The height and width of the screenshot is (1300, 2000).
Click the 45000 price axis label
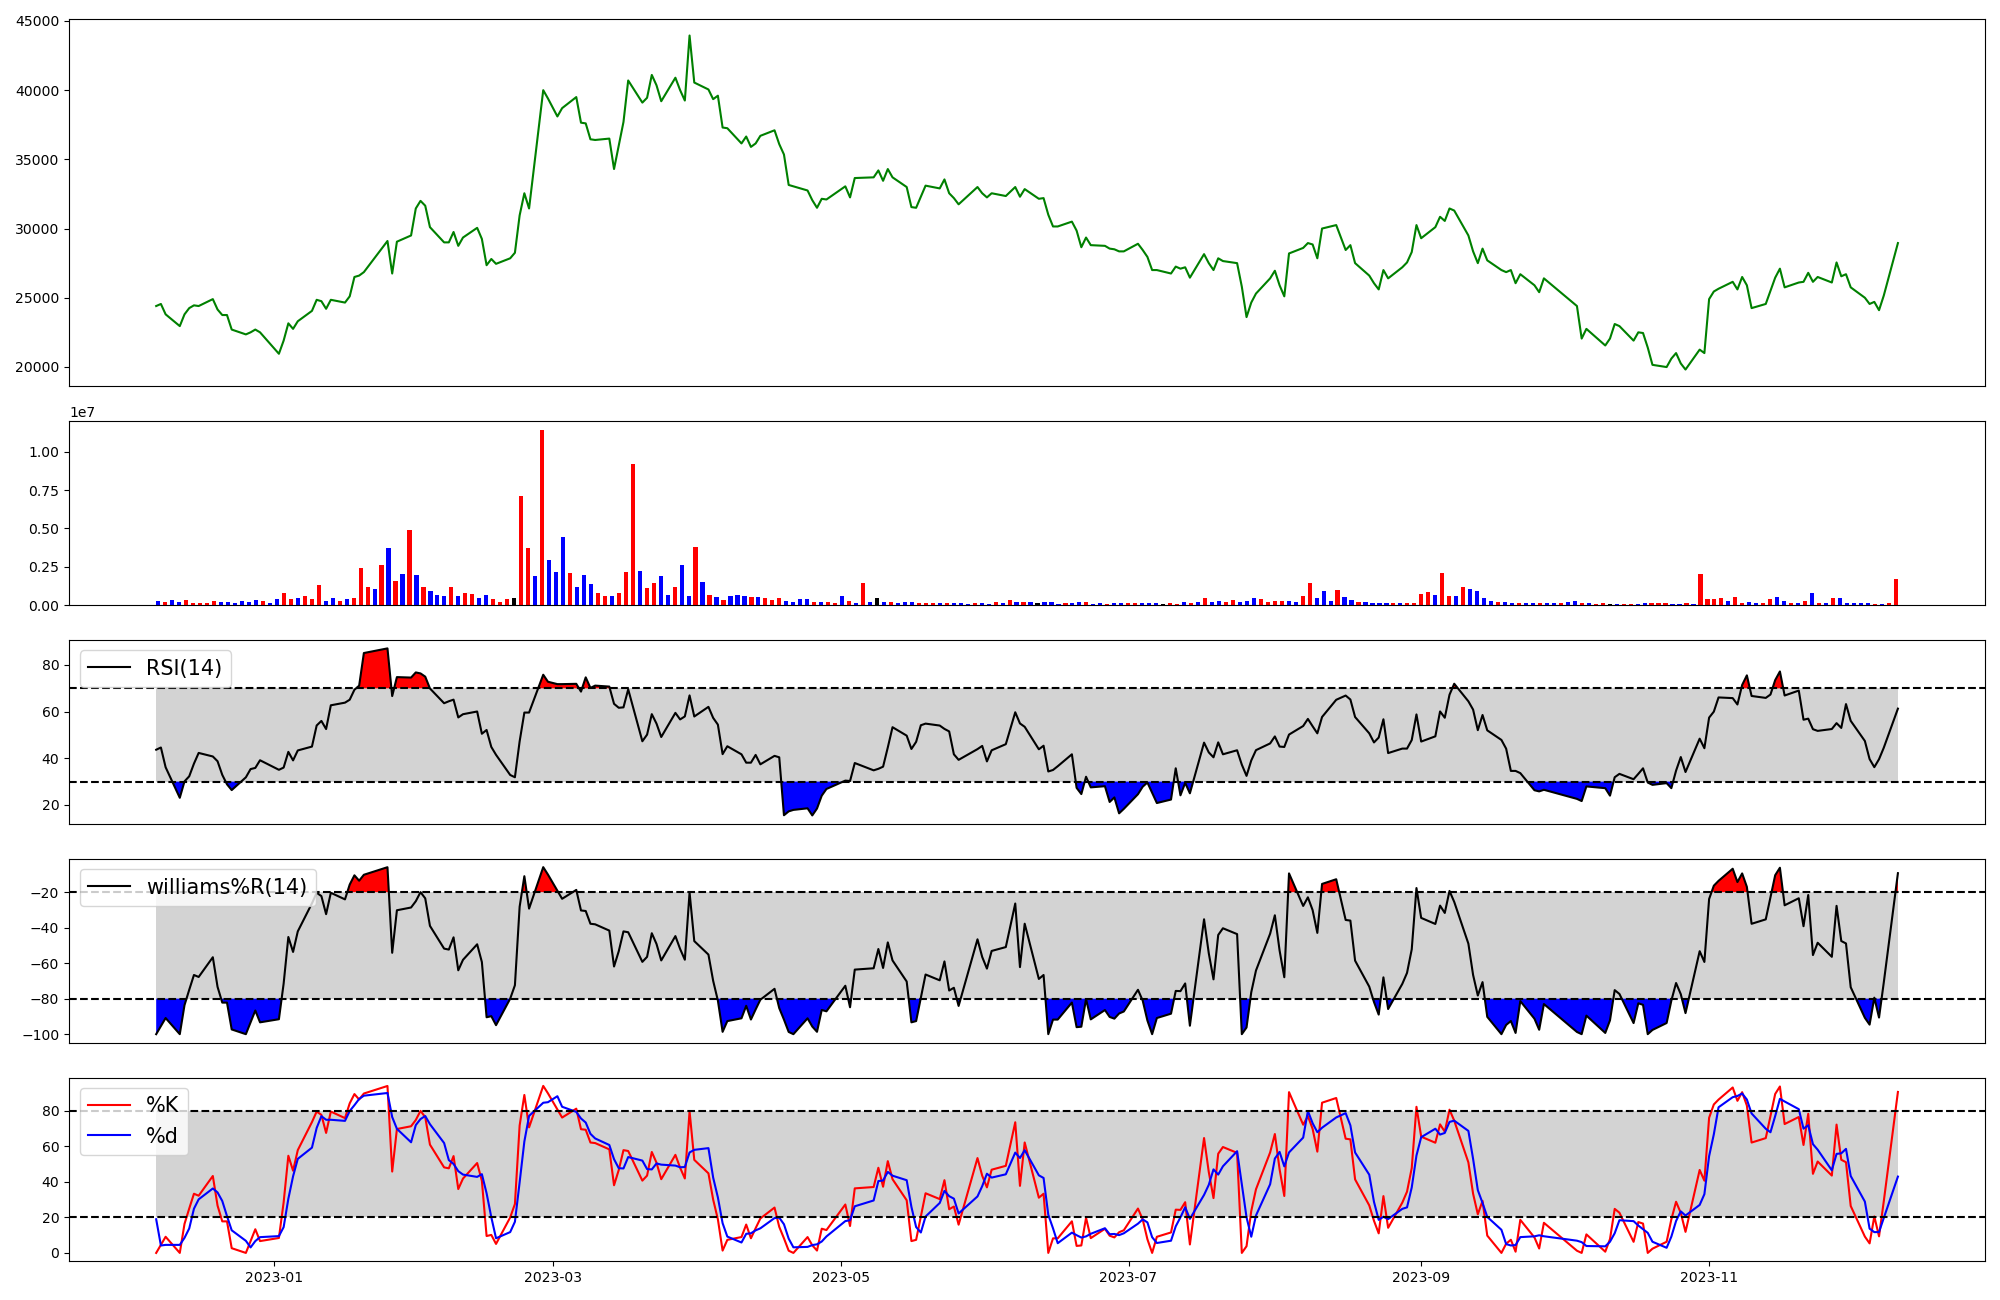(38, 21)
